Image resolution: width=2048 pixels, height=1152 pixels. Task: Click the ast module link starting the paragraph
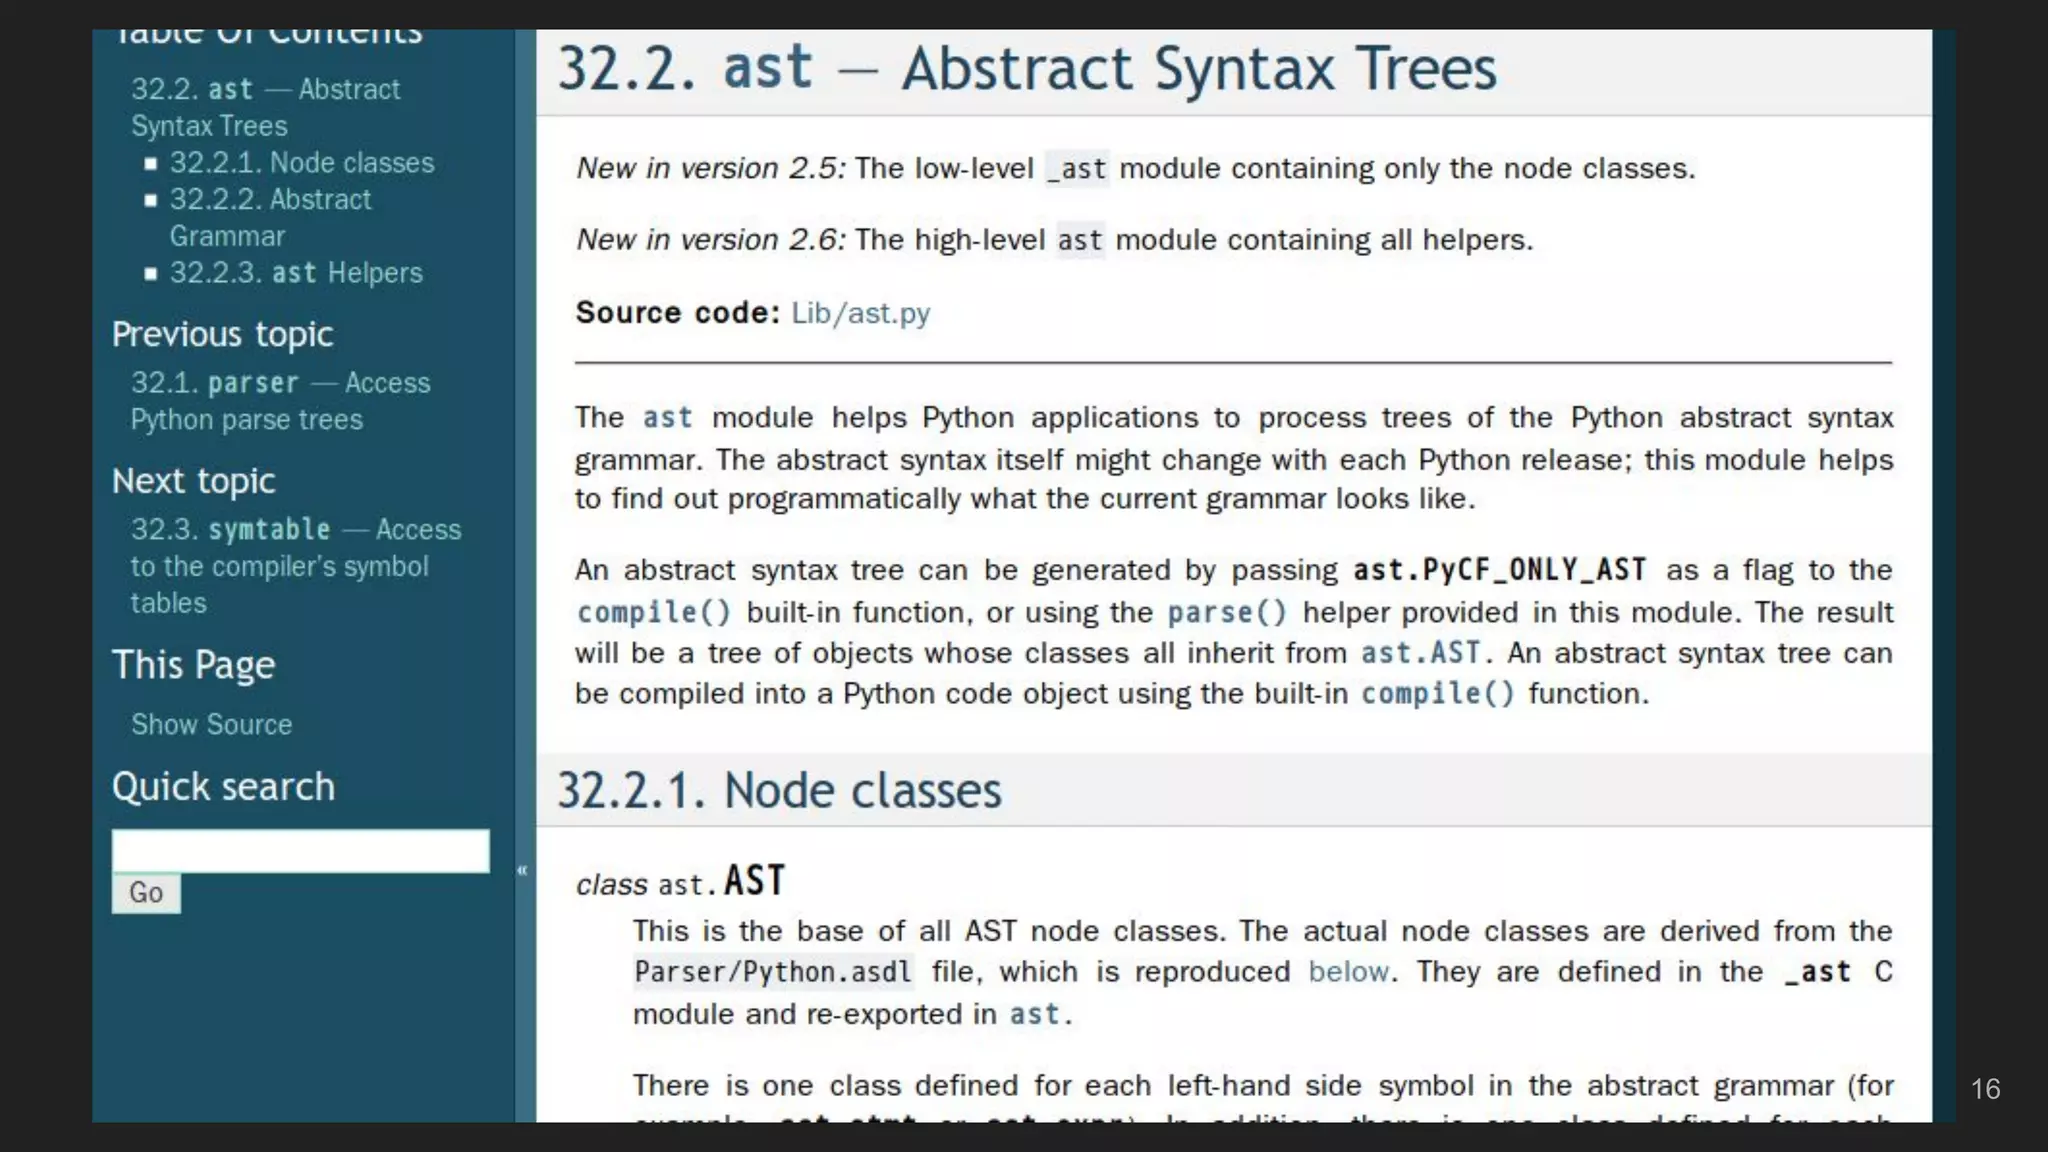(x=667, y=417)
